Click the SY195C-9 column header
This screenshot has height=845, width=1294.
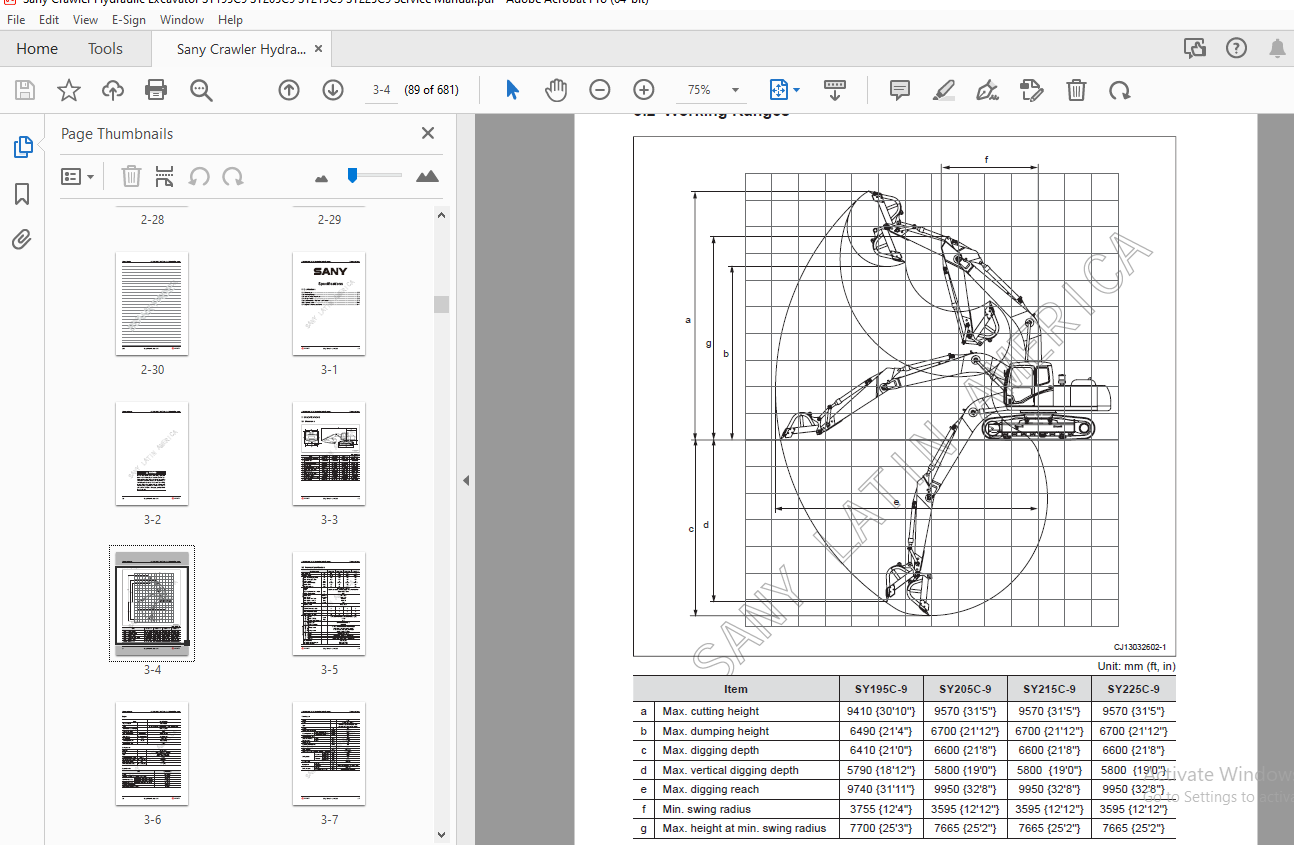point(880,689)
